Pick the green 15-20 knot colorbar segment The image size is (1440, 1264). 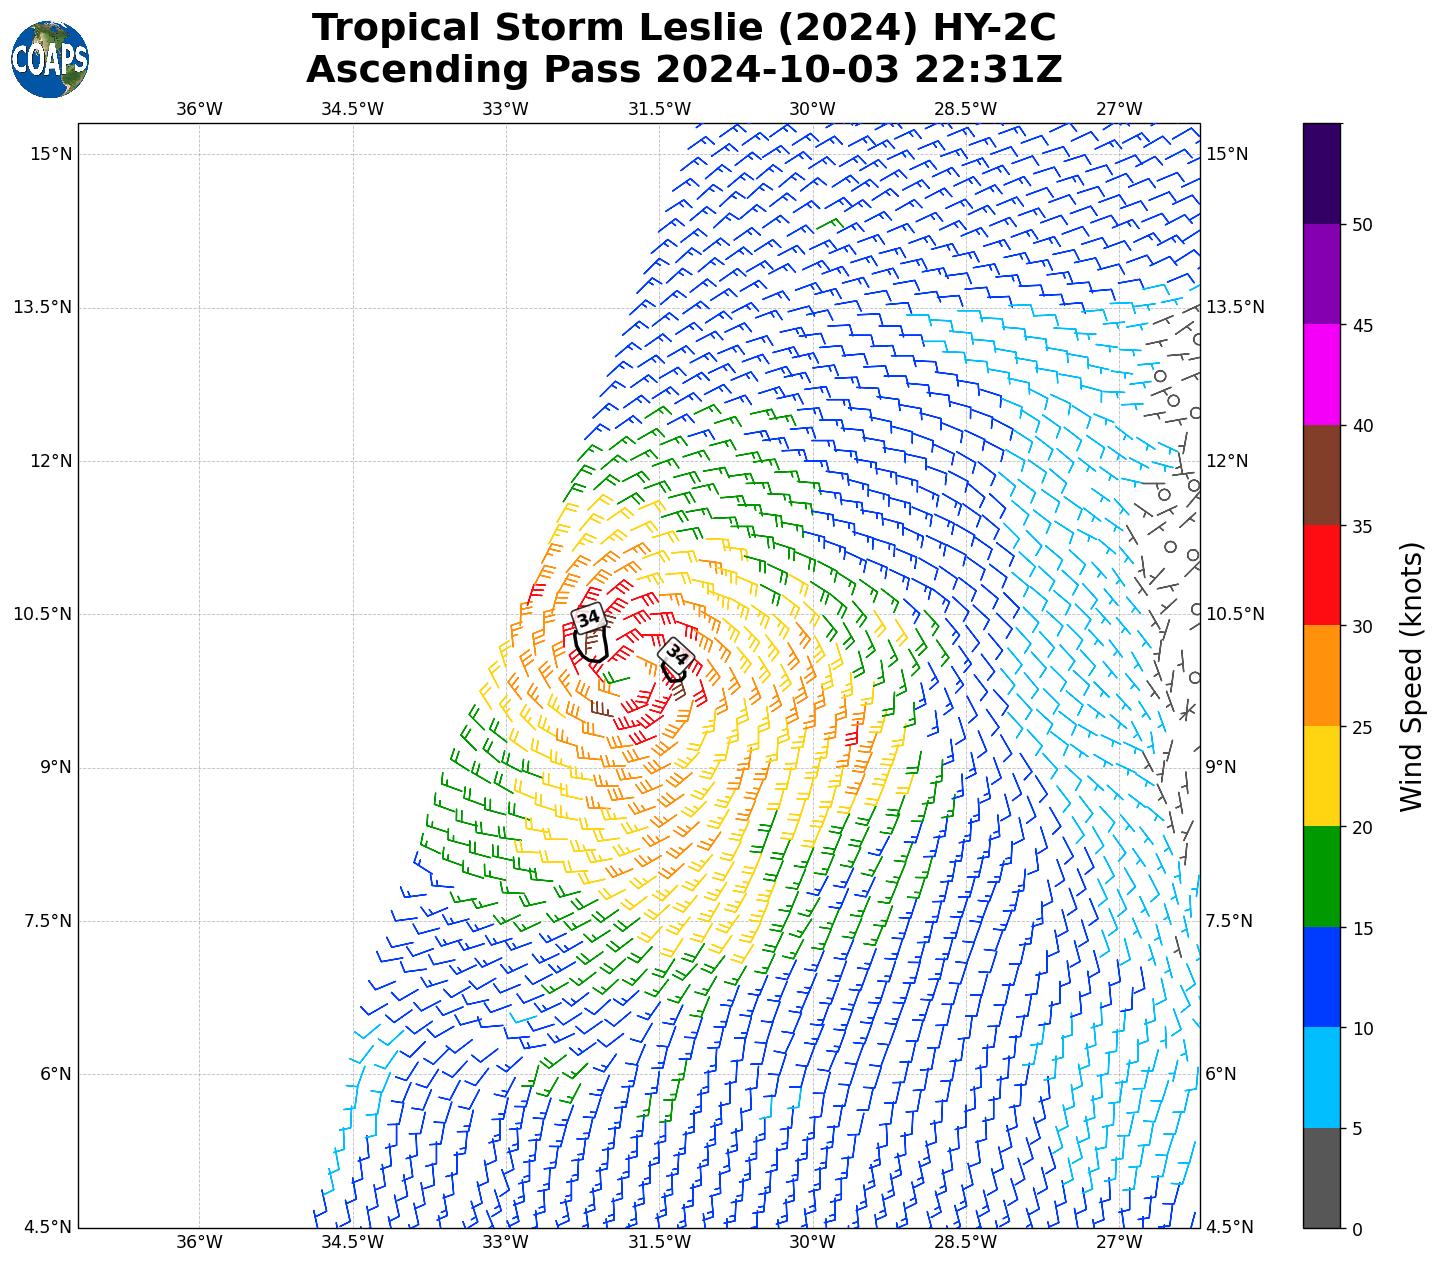[1322, 876]
